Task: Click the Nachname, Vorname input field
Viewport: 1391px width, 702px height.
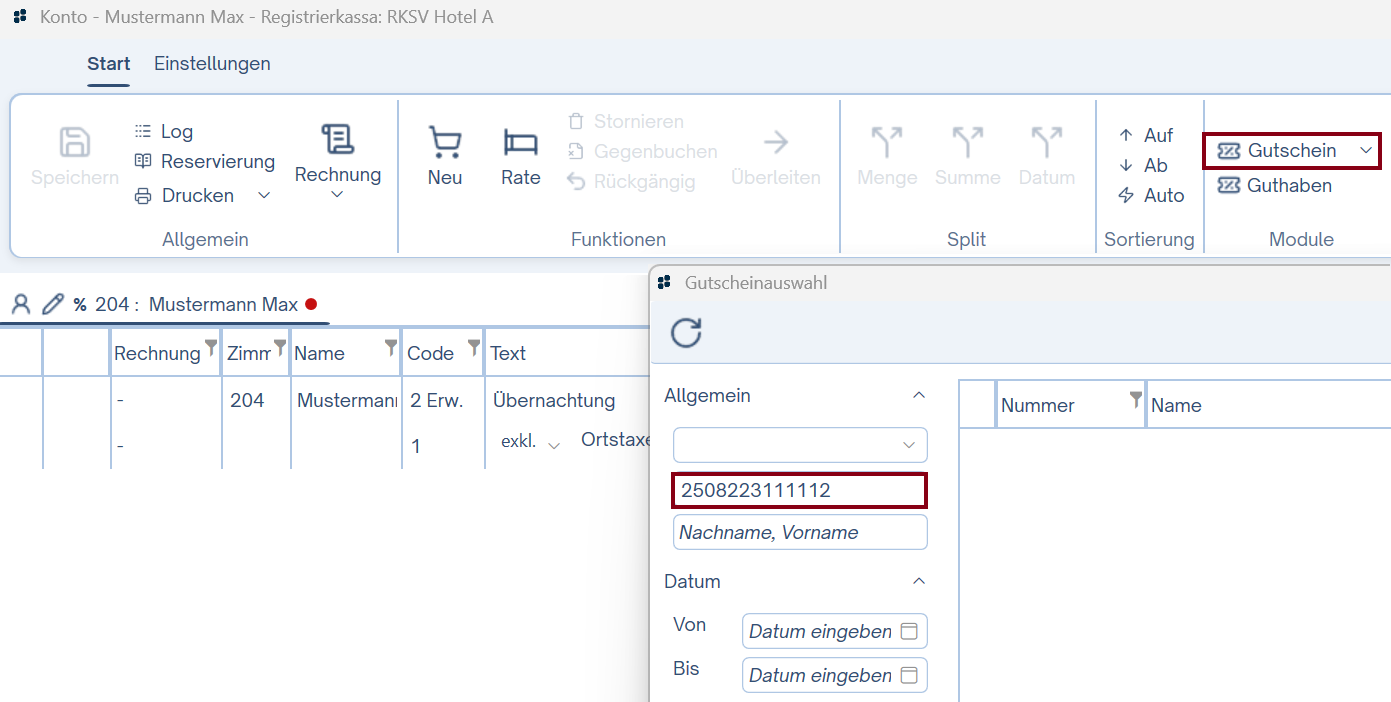Action: click(799, 533)
